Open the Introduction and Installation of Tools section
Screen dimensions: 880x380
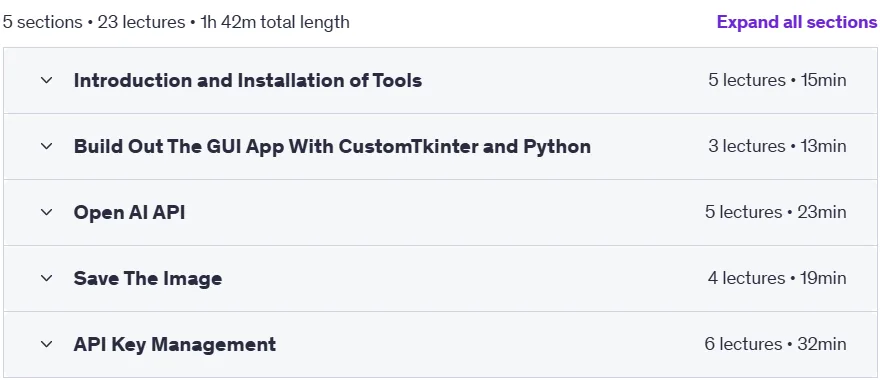click(248, 80)
